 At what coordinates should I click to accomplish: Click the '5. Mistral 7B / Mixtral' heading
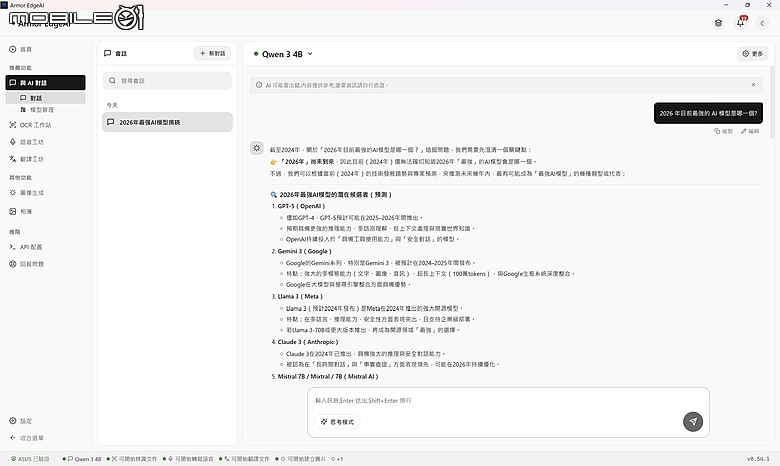pos(325,376)
